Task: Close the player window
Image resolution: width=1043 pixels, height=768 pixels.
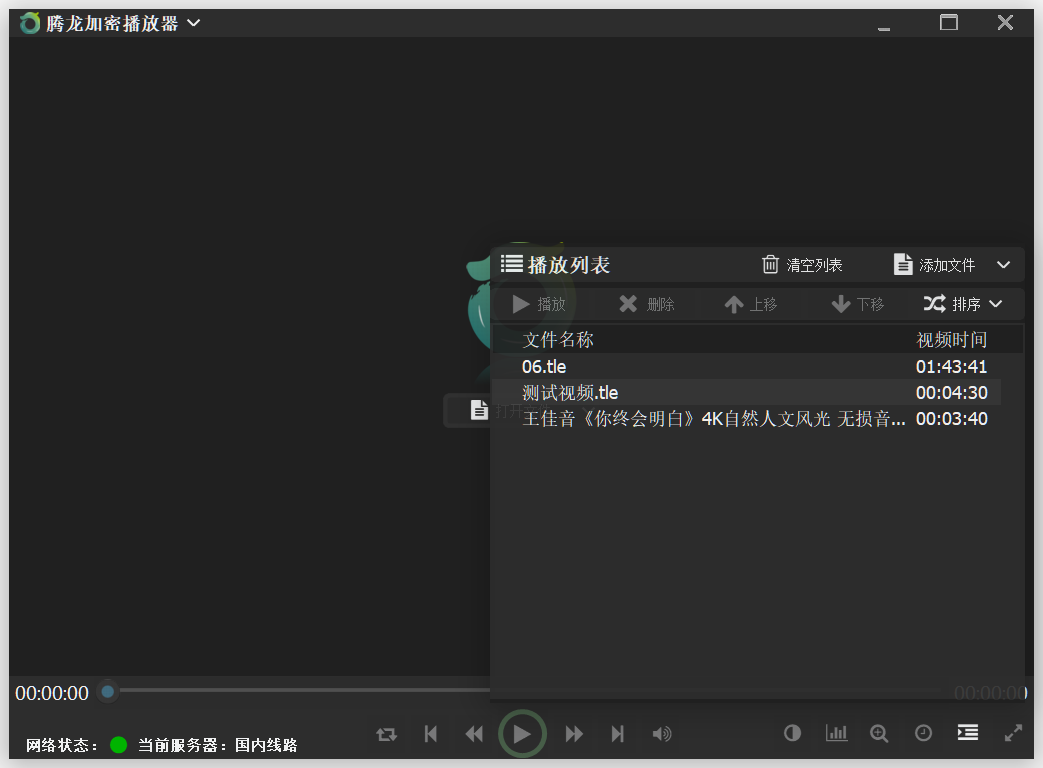Action: pos(1005,23)
